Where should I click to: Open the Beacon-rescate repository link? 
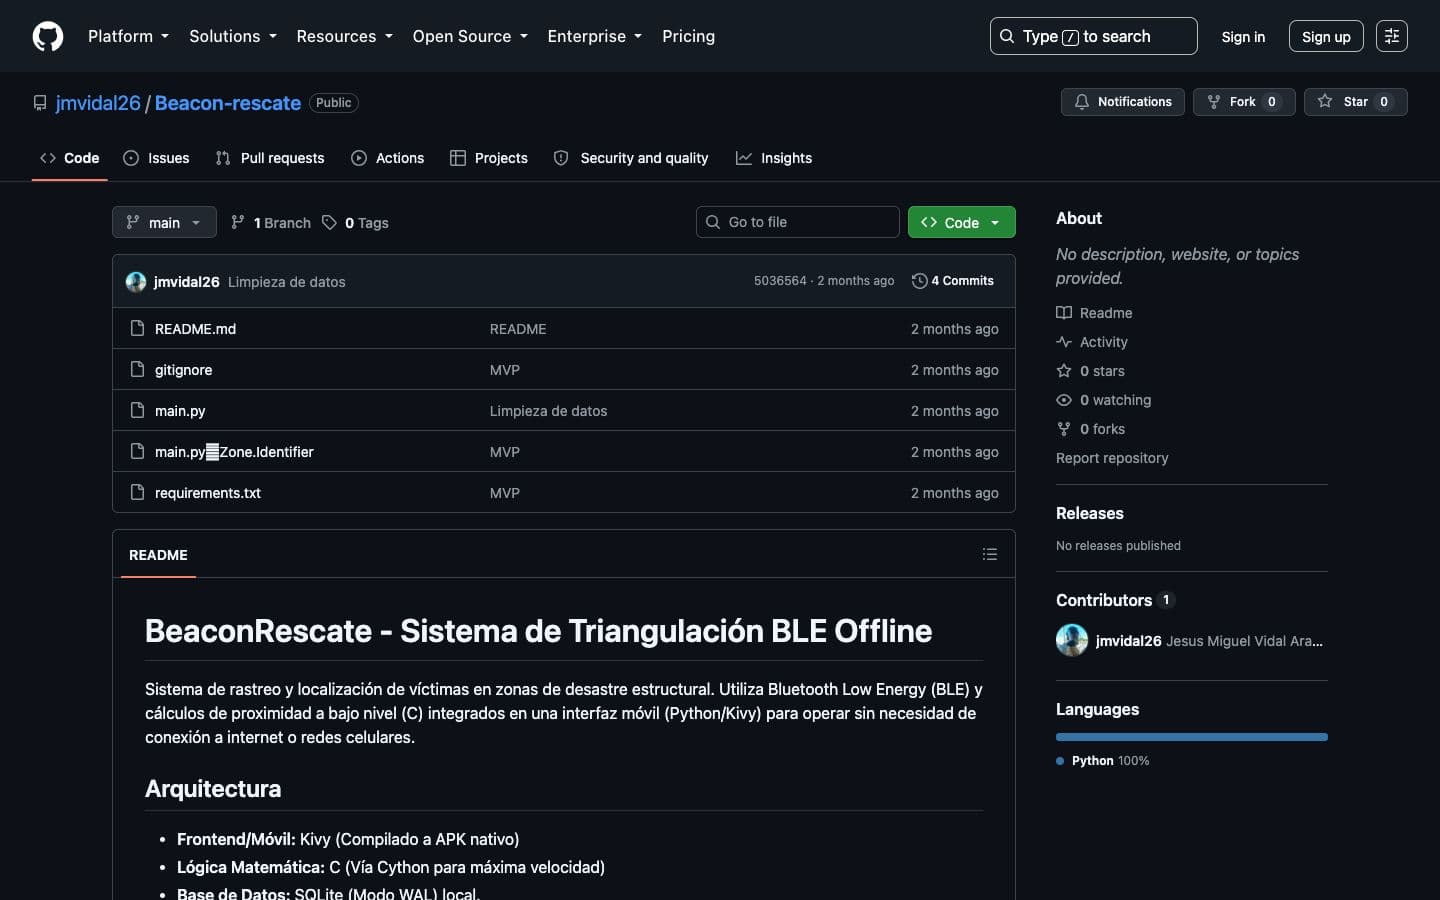(x=228, y=103)
